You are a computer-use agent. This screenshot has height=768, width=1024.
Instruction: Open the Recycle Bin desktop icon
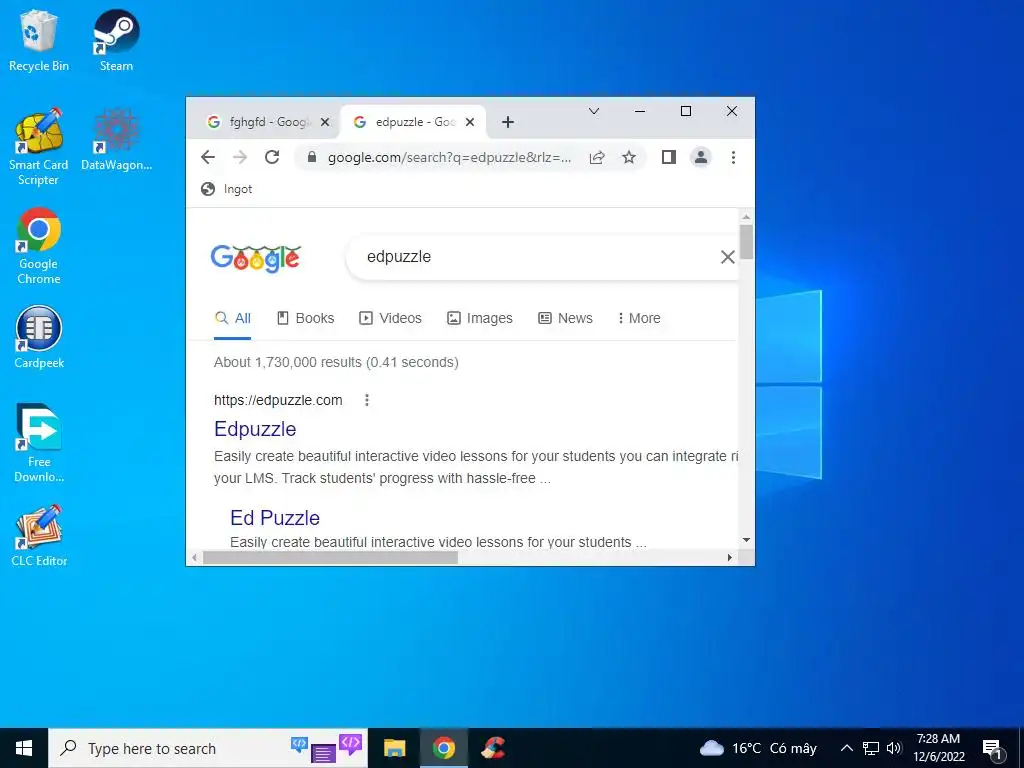39,40
